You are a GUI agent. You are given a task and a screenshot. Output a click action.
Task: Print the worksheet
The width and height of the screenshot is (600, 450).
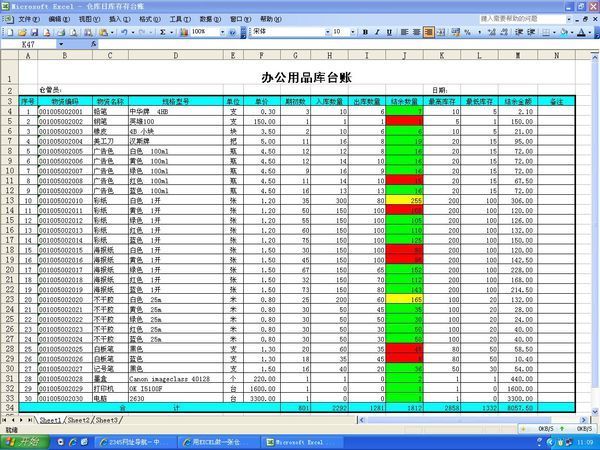coord(61,32)
